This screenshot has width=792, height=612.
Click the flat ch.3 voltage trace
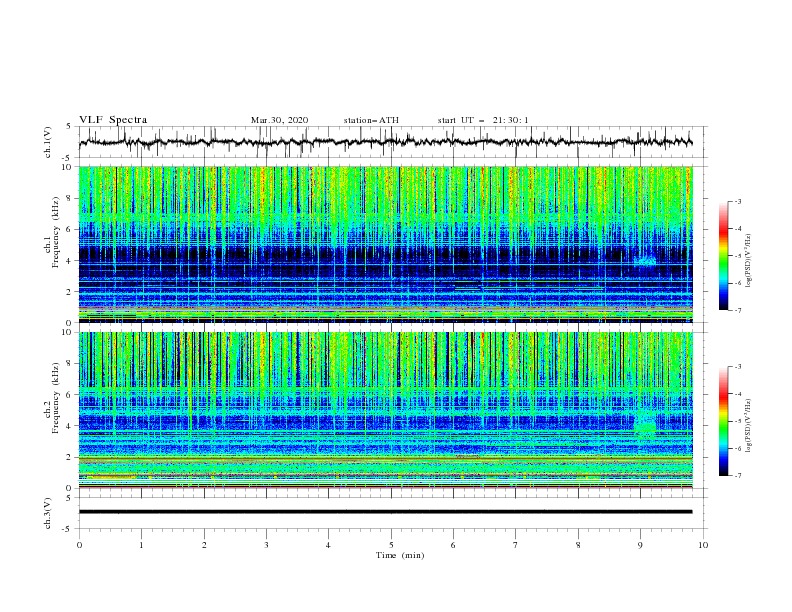[385, 512]
